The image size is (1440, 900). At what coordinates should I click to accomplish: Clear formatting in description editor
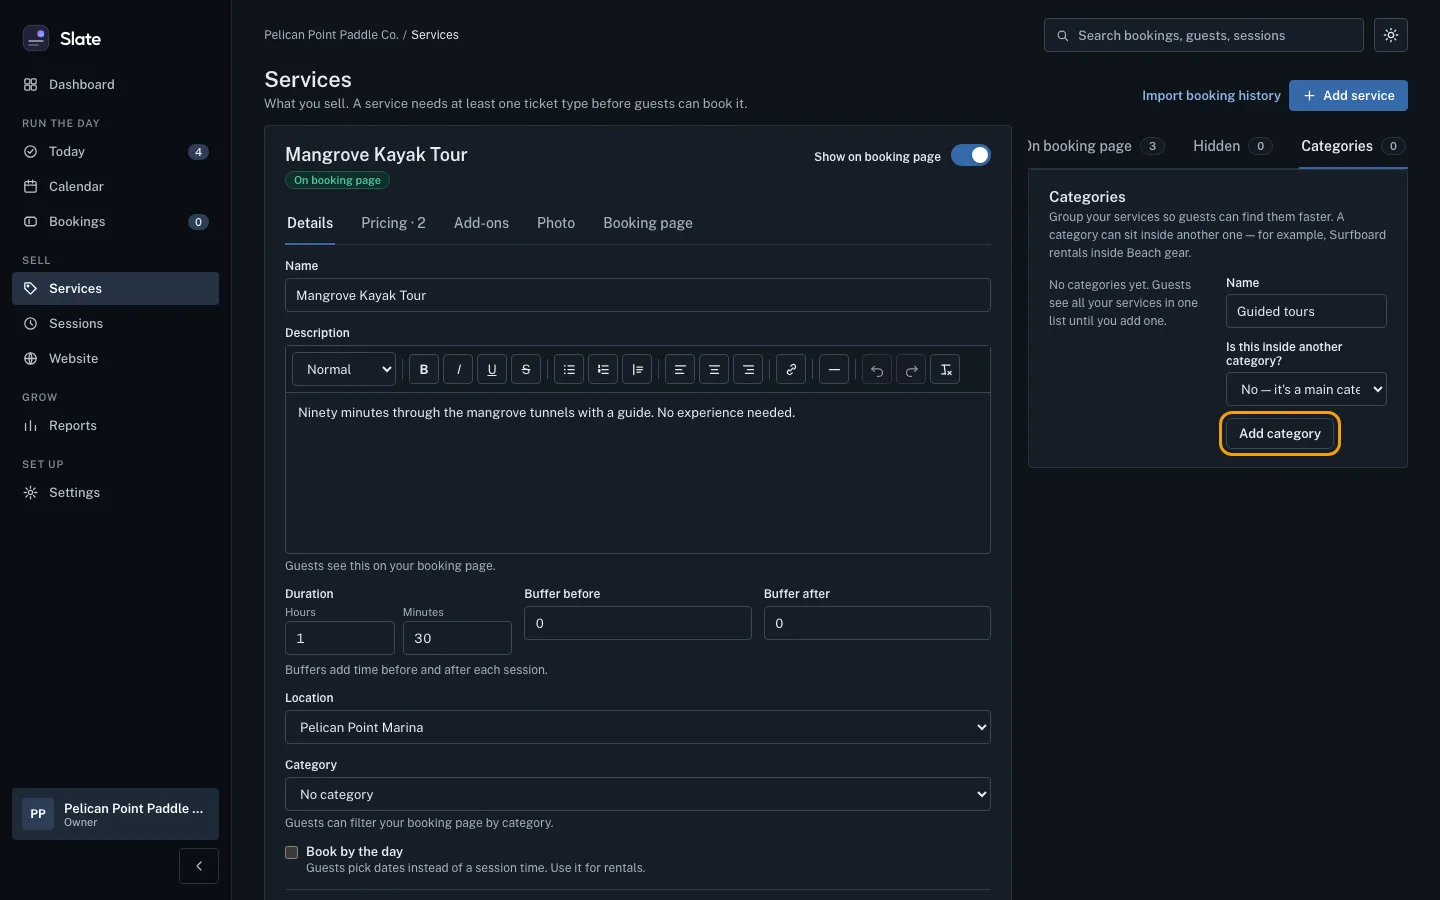point(945,370)
